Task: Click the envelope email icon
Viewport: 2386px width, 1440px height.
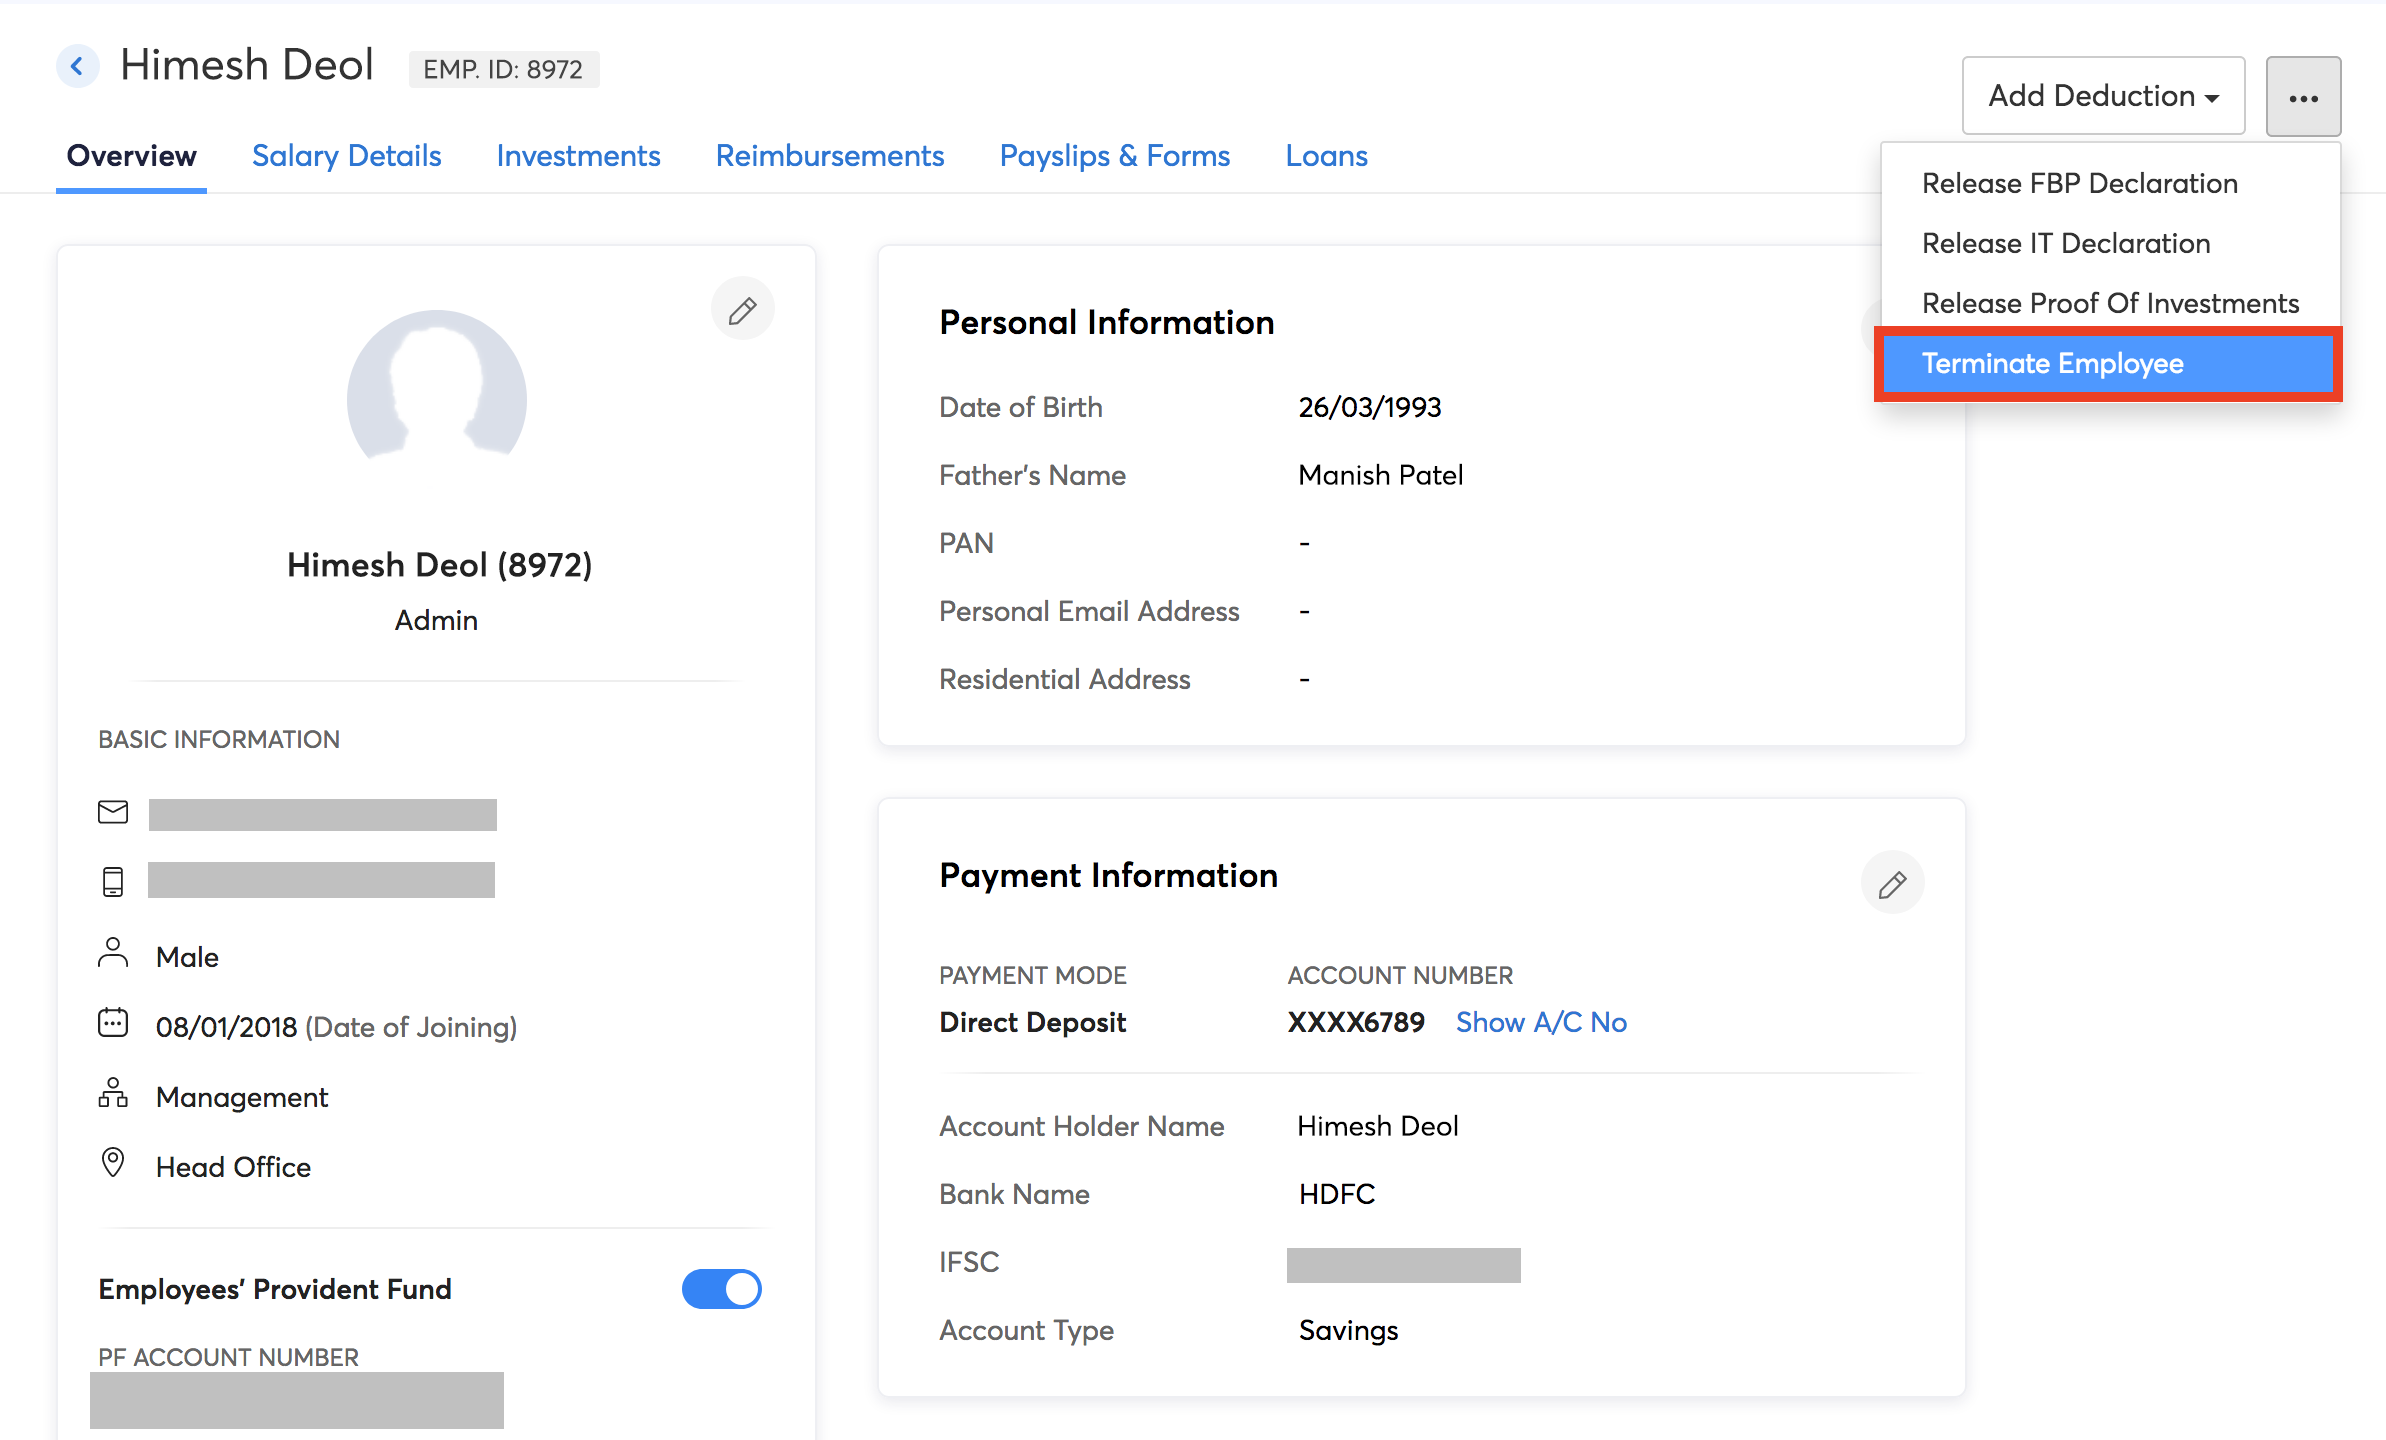Action: click(x=113, y=812)
